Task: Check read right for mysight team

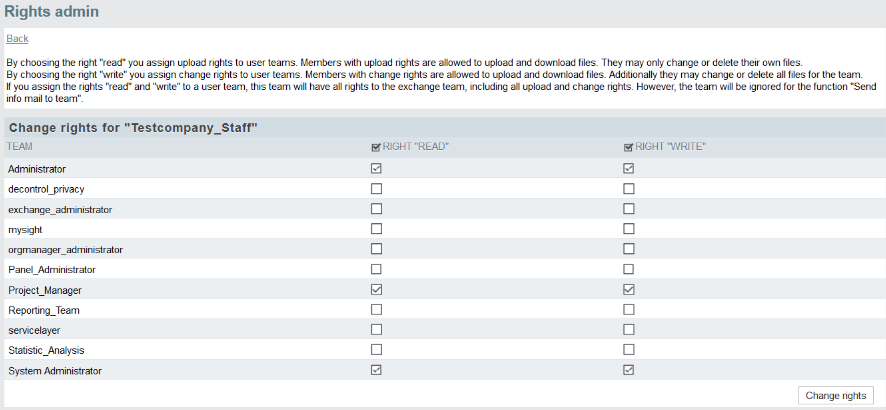Action: tap(376, 229)
